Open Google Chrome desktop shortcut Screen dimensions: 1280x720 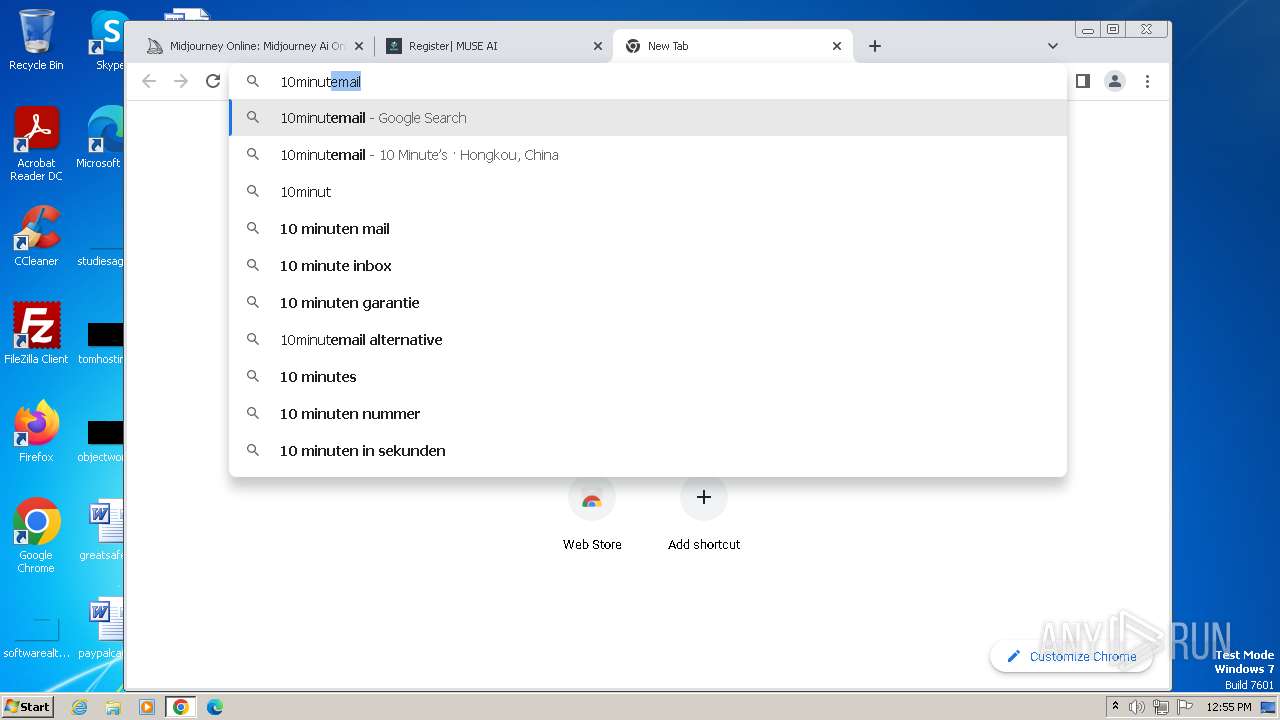[x=36, y=536]
